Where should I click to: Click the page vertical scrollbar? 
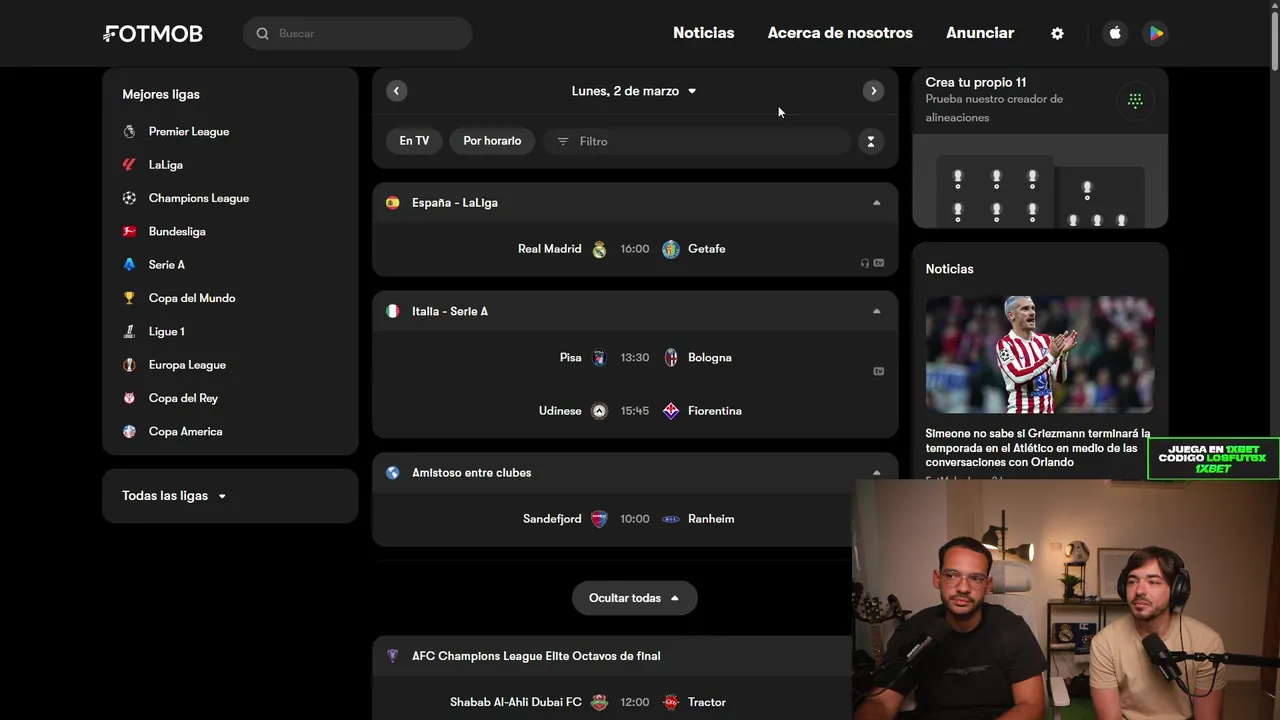coord(1274,40)
